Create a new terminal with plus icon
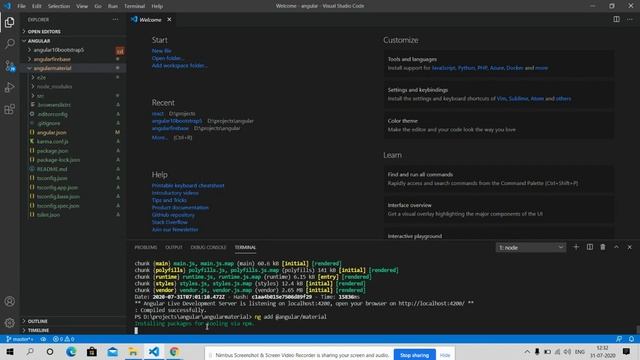 (576, 247)
